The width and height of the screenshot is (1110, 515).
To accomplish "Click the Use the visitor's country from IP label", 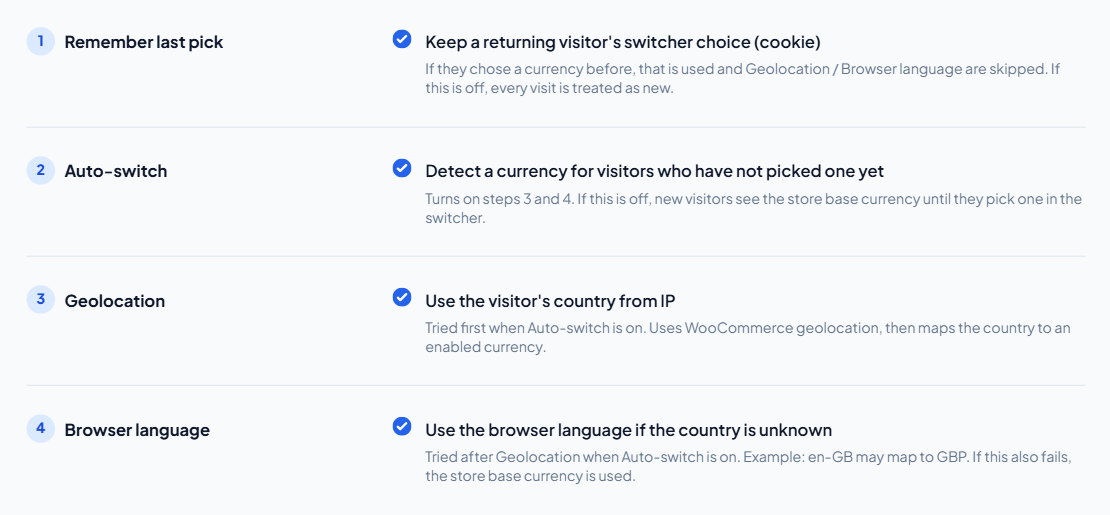I will pos(551,300).
